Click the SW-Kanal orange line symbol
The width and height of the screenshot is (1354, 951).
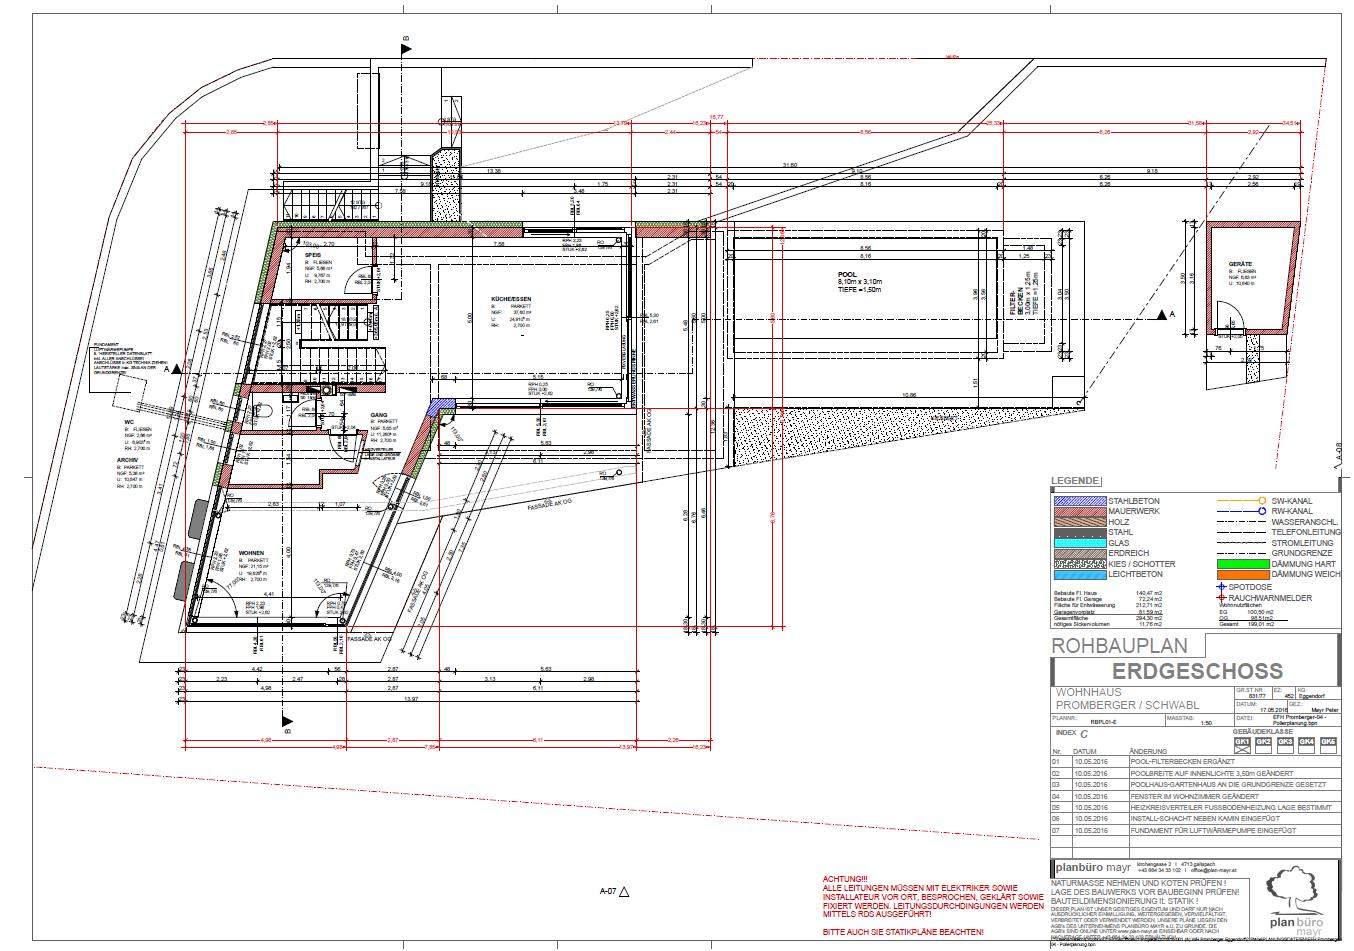[x=1240, y=499]
